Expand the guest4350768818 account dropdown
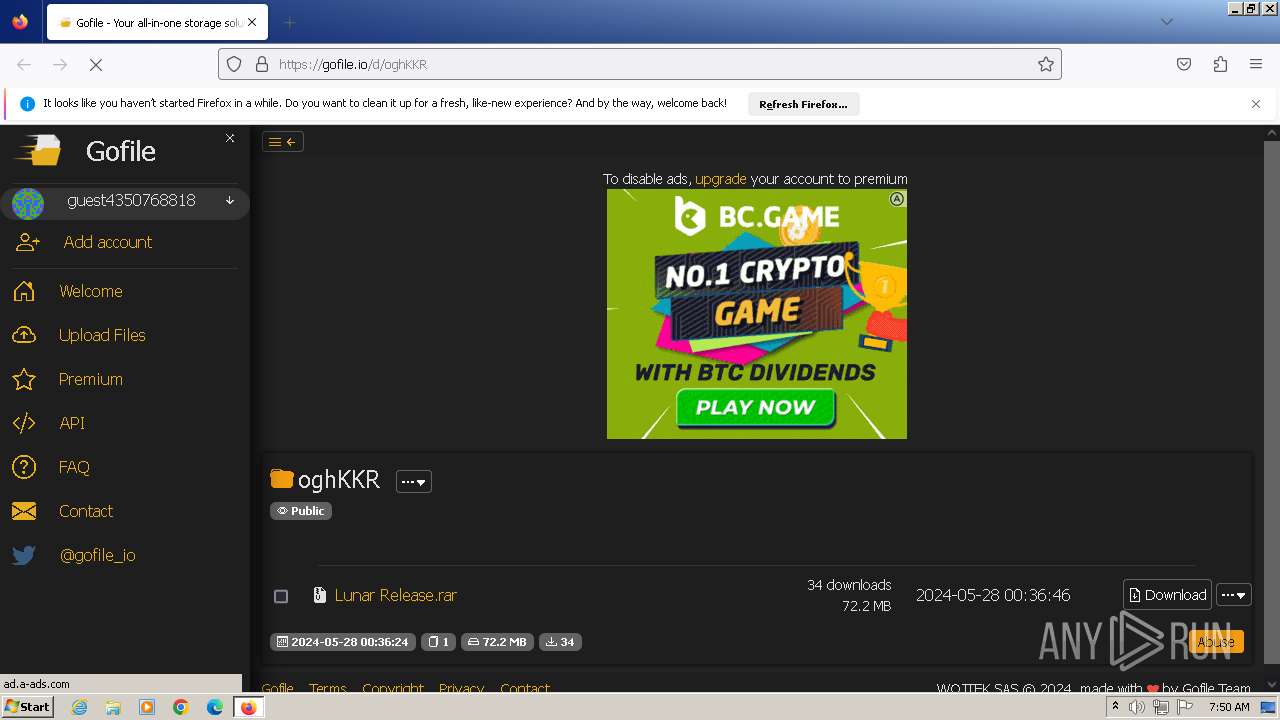 click(x=230, y=200)
